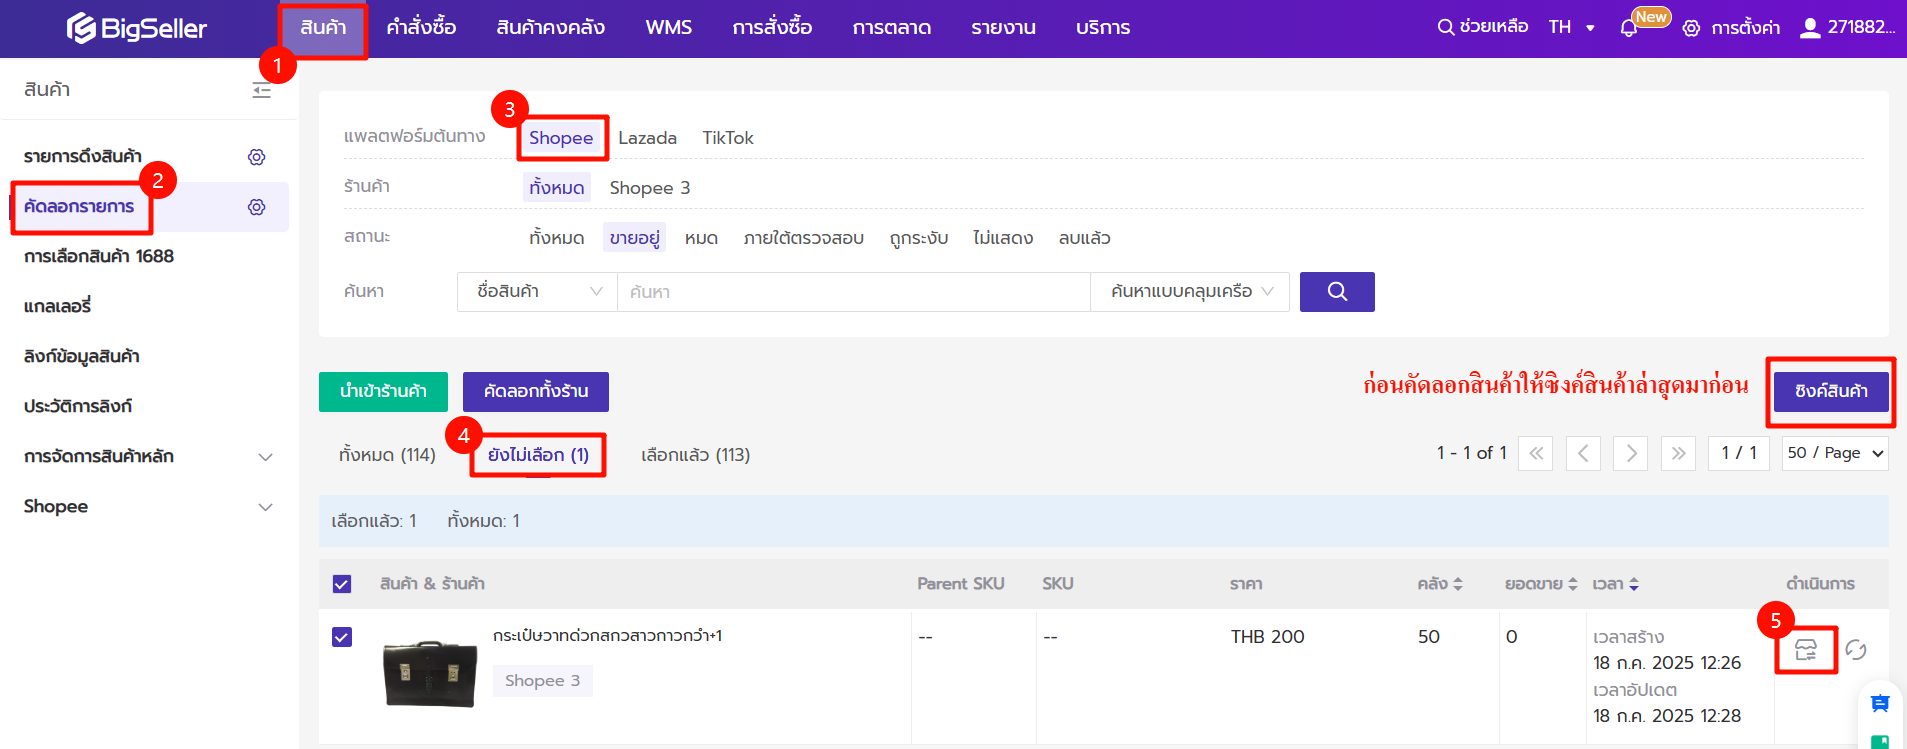
Task: Click the blue search magnifier button
Action: pos(1337,292)
